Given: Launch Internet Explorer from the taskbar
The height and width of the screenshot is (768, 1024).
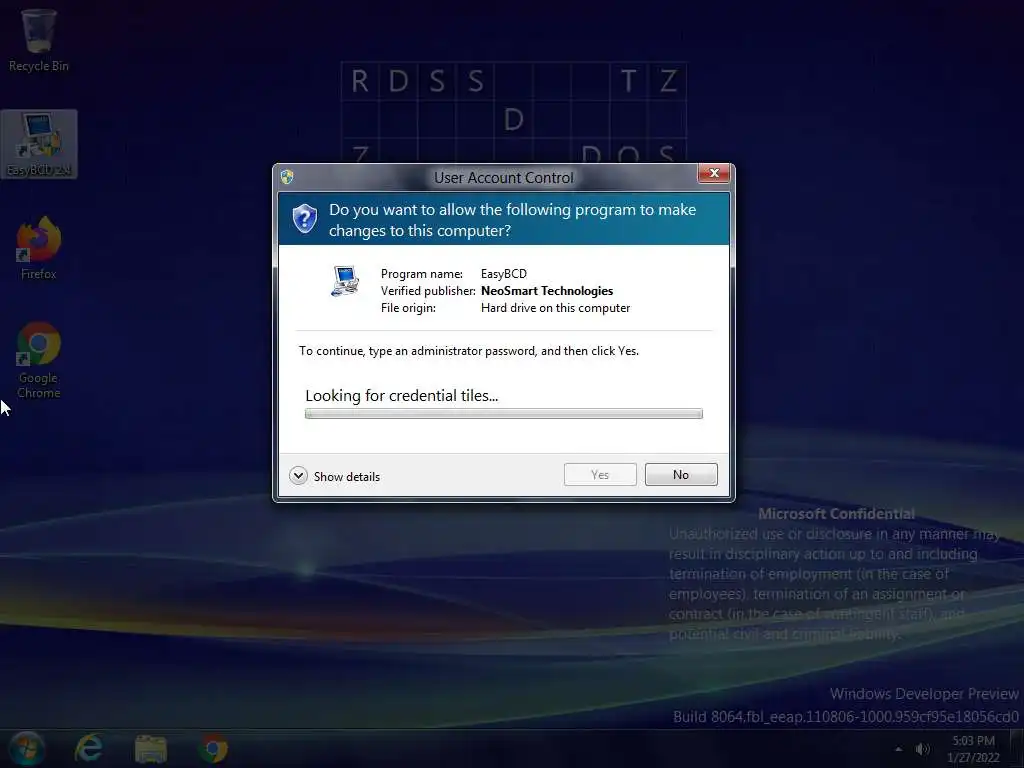Looking at the screenshot, I should click(x=88, y=748).
